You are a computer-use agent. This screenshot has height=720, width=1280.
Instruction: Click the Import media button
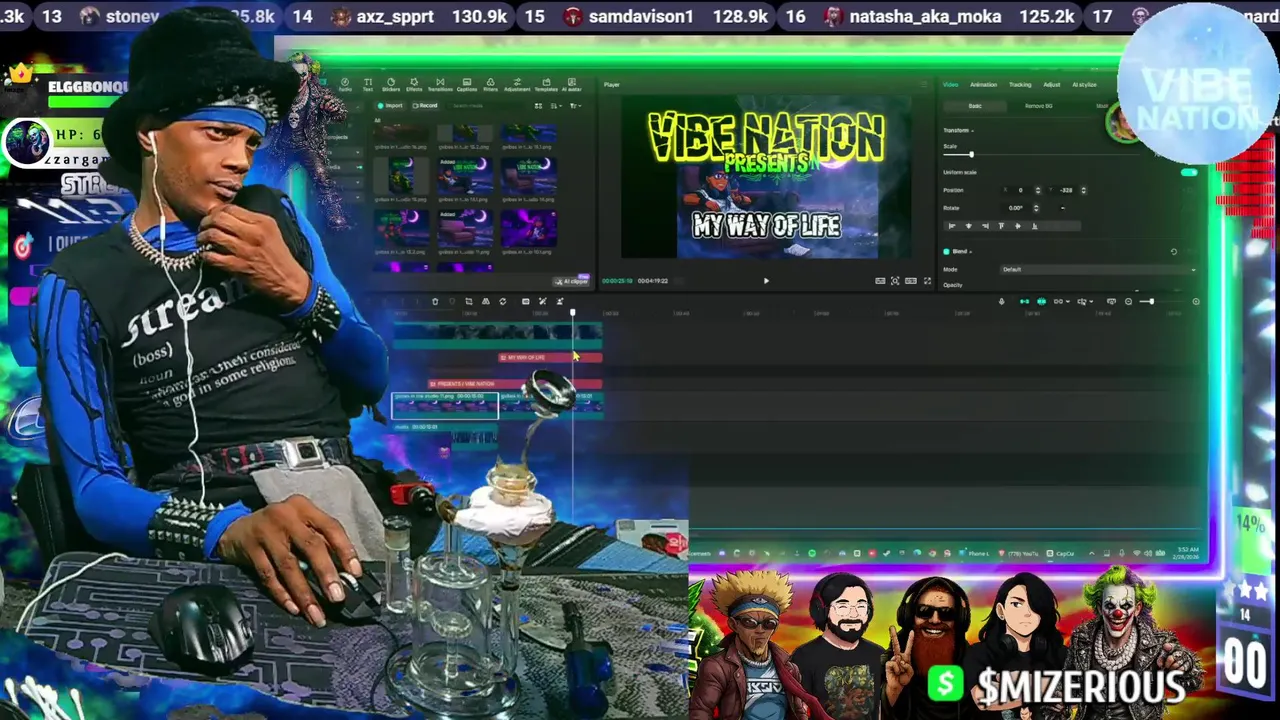390,105
